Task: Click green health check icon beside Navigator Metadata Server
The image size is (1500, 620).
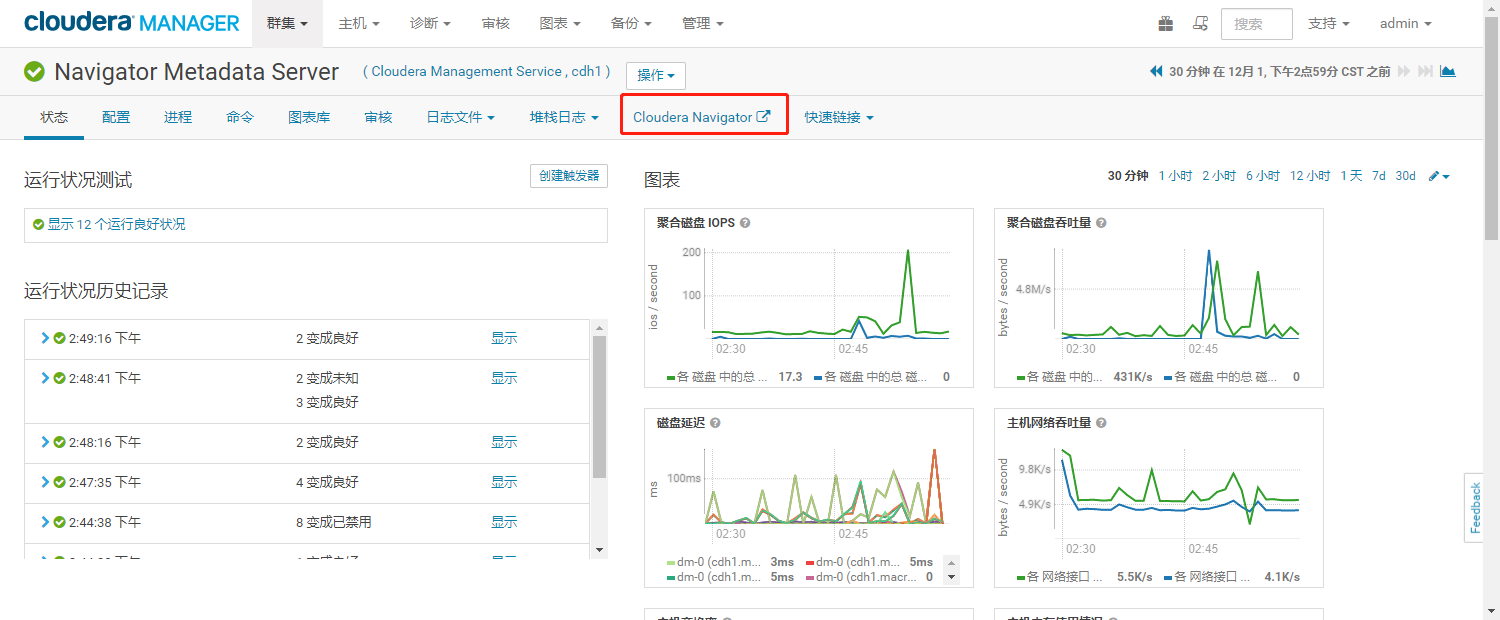Action: (35, 72)
